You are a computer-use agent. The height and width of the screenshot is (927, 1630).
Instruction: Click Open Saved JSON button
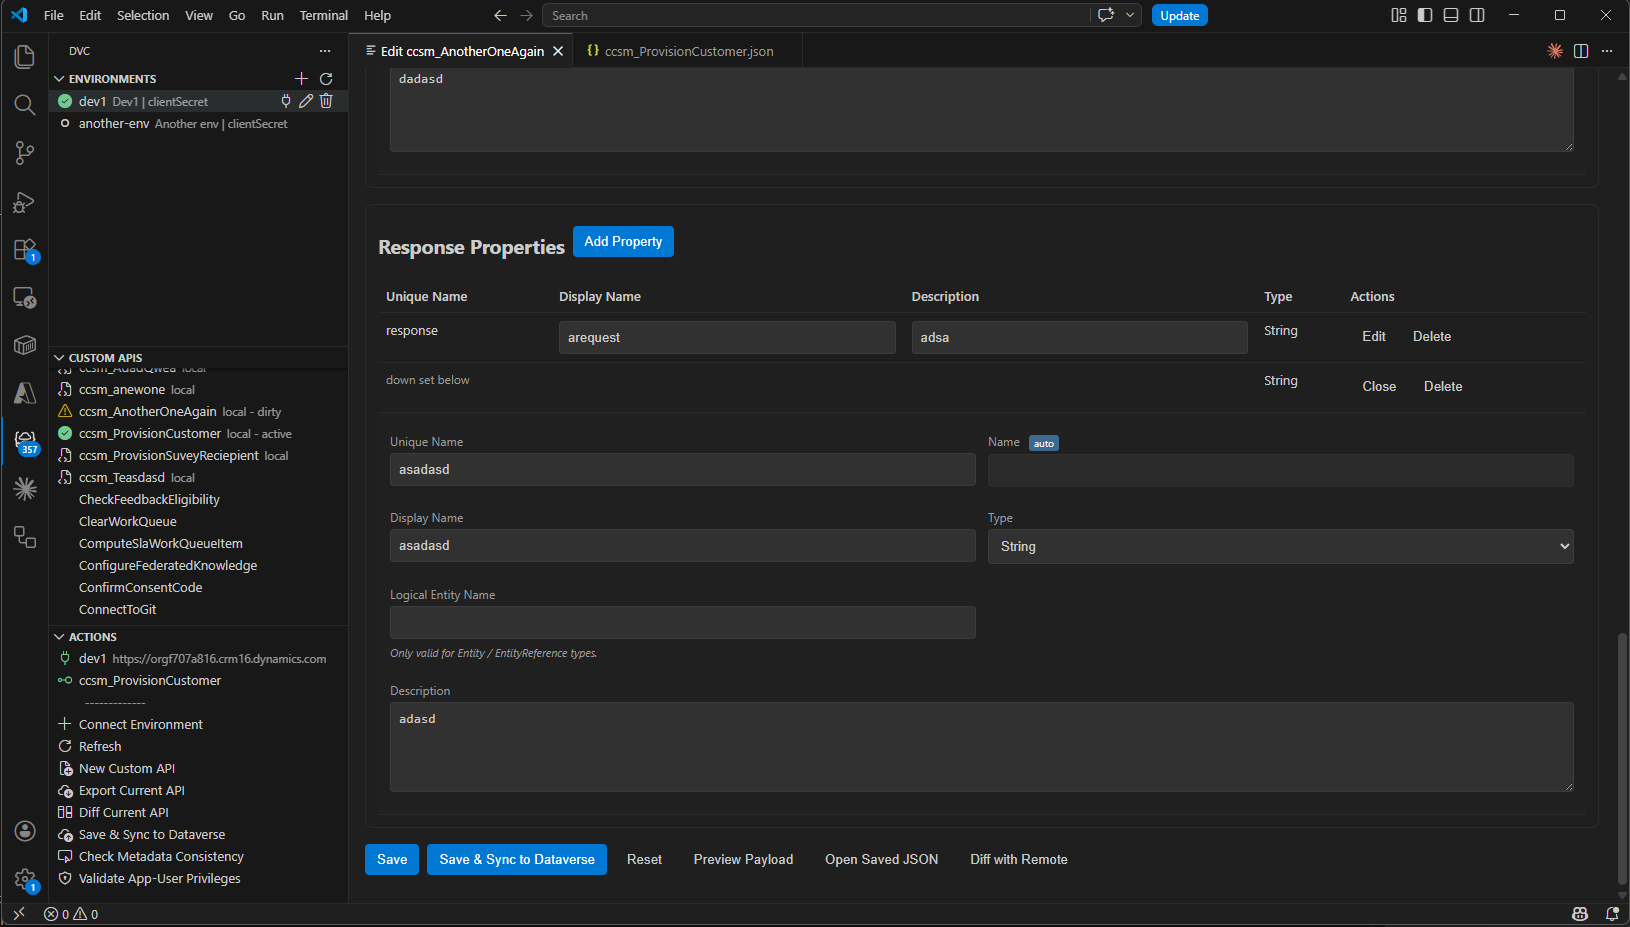pyautogui.click(x=881, y=859)
